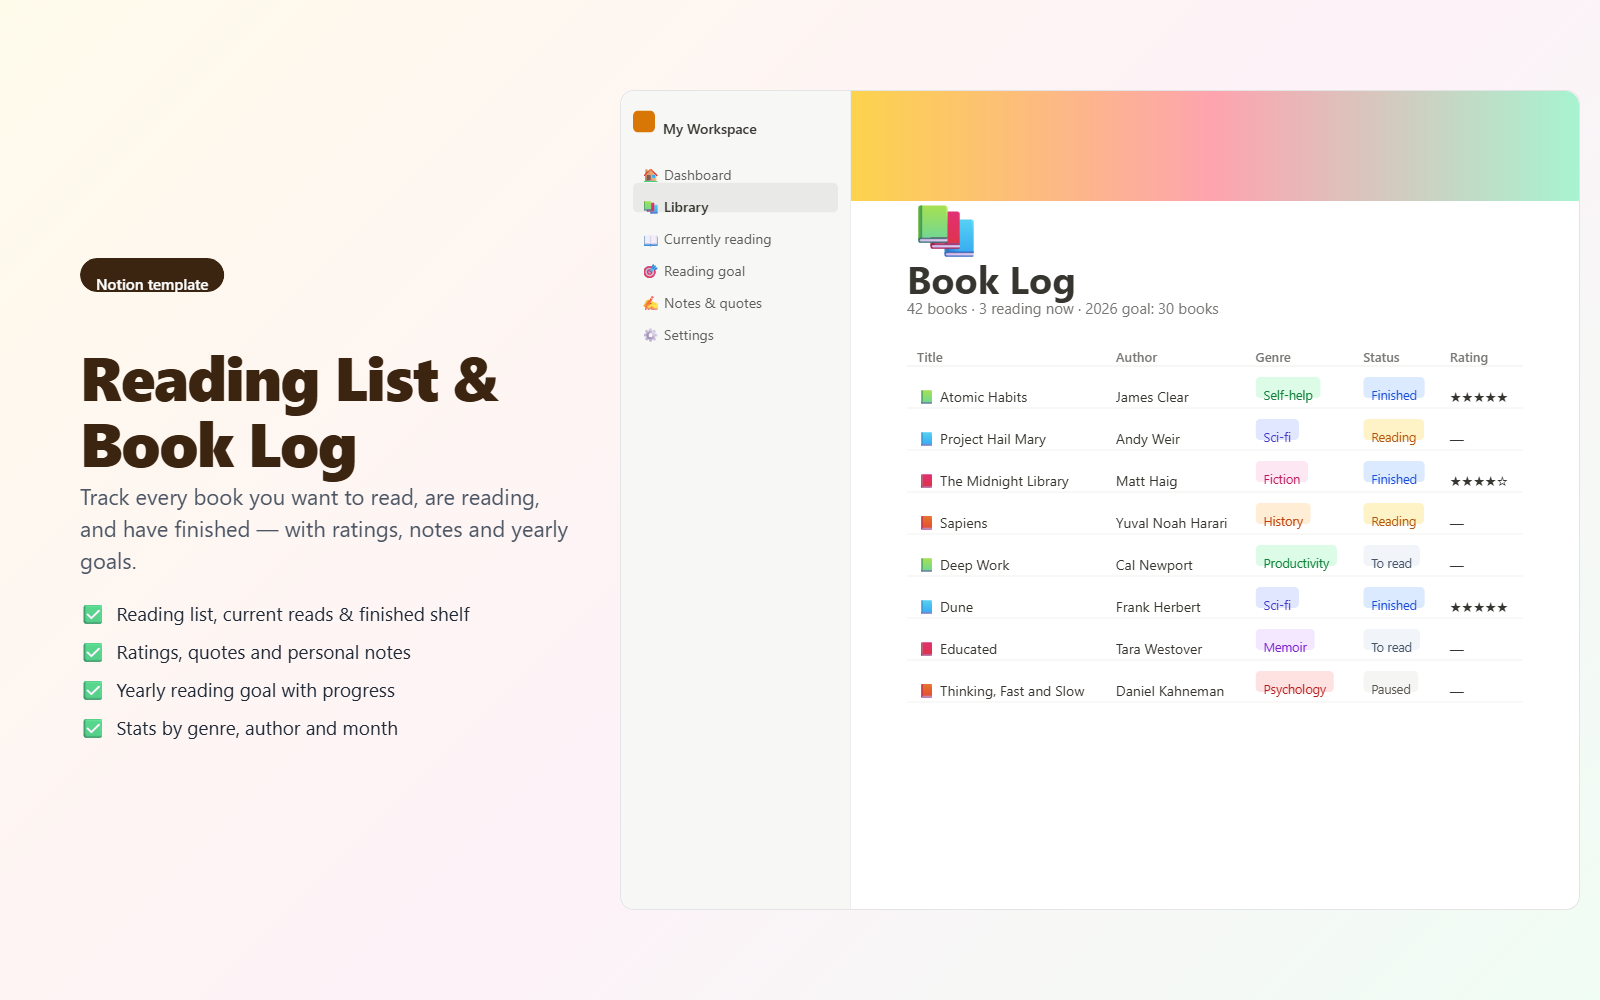Click the Paused status tag
Image resolution: width=1600 pixels, height=1000 pixels.
point(1391,684)
